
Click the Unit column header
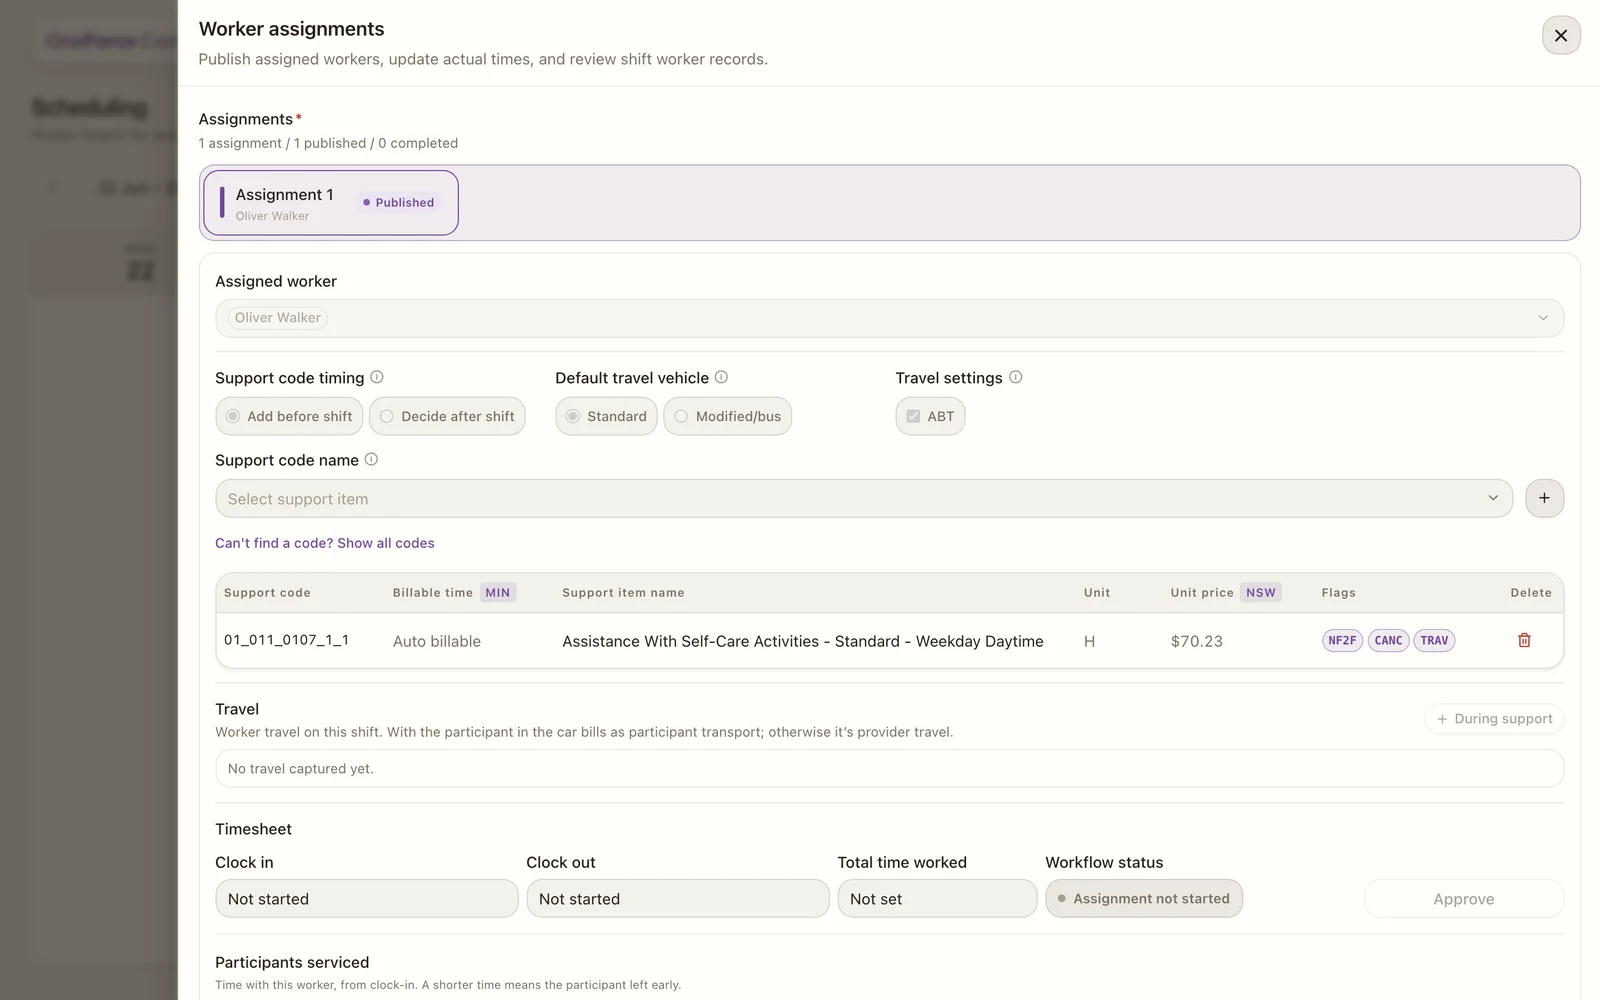(1097, 593)
